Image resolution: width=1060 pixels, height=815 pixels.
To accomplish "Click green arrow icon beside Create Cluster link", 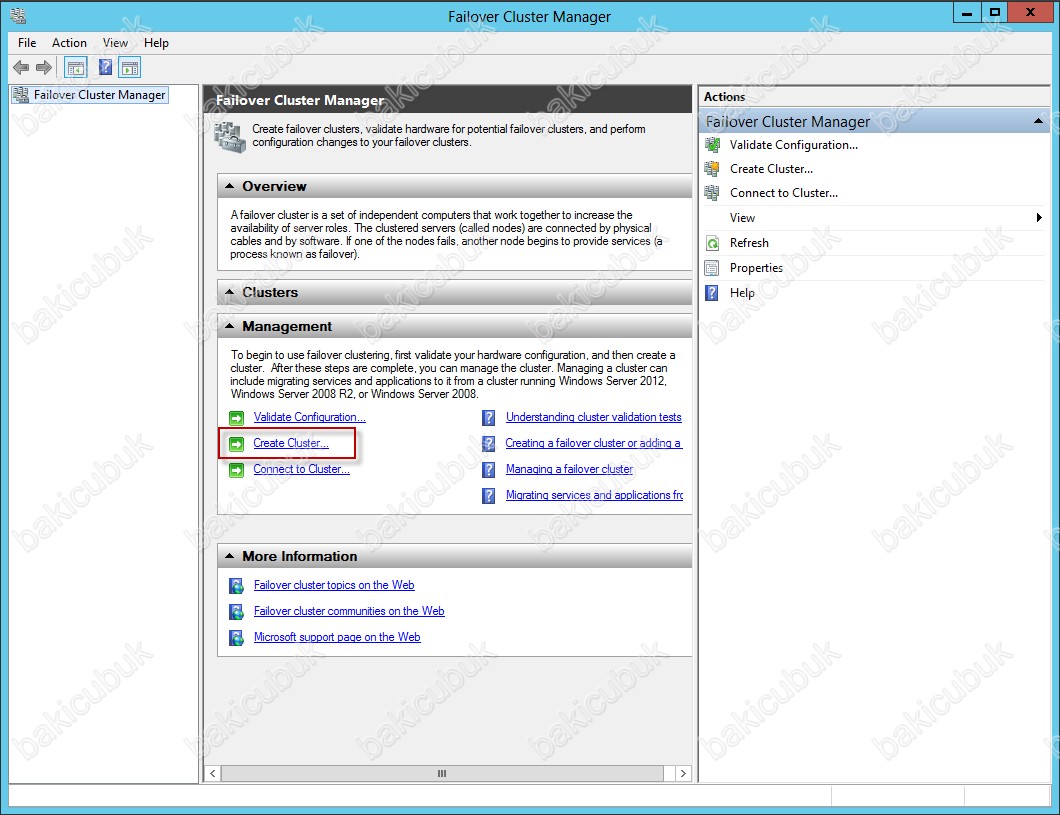I will pos(237,444).
